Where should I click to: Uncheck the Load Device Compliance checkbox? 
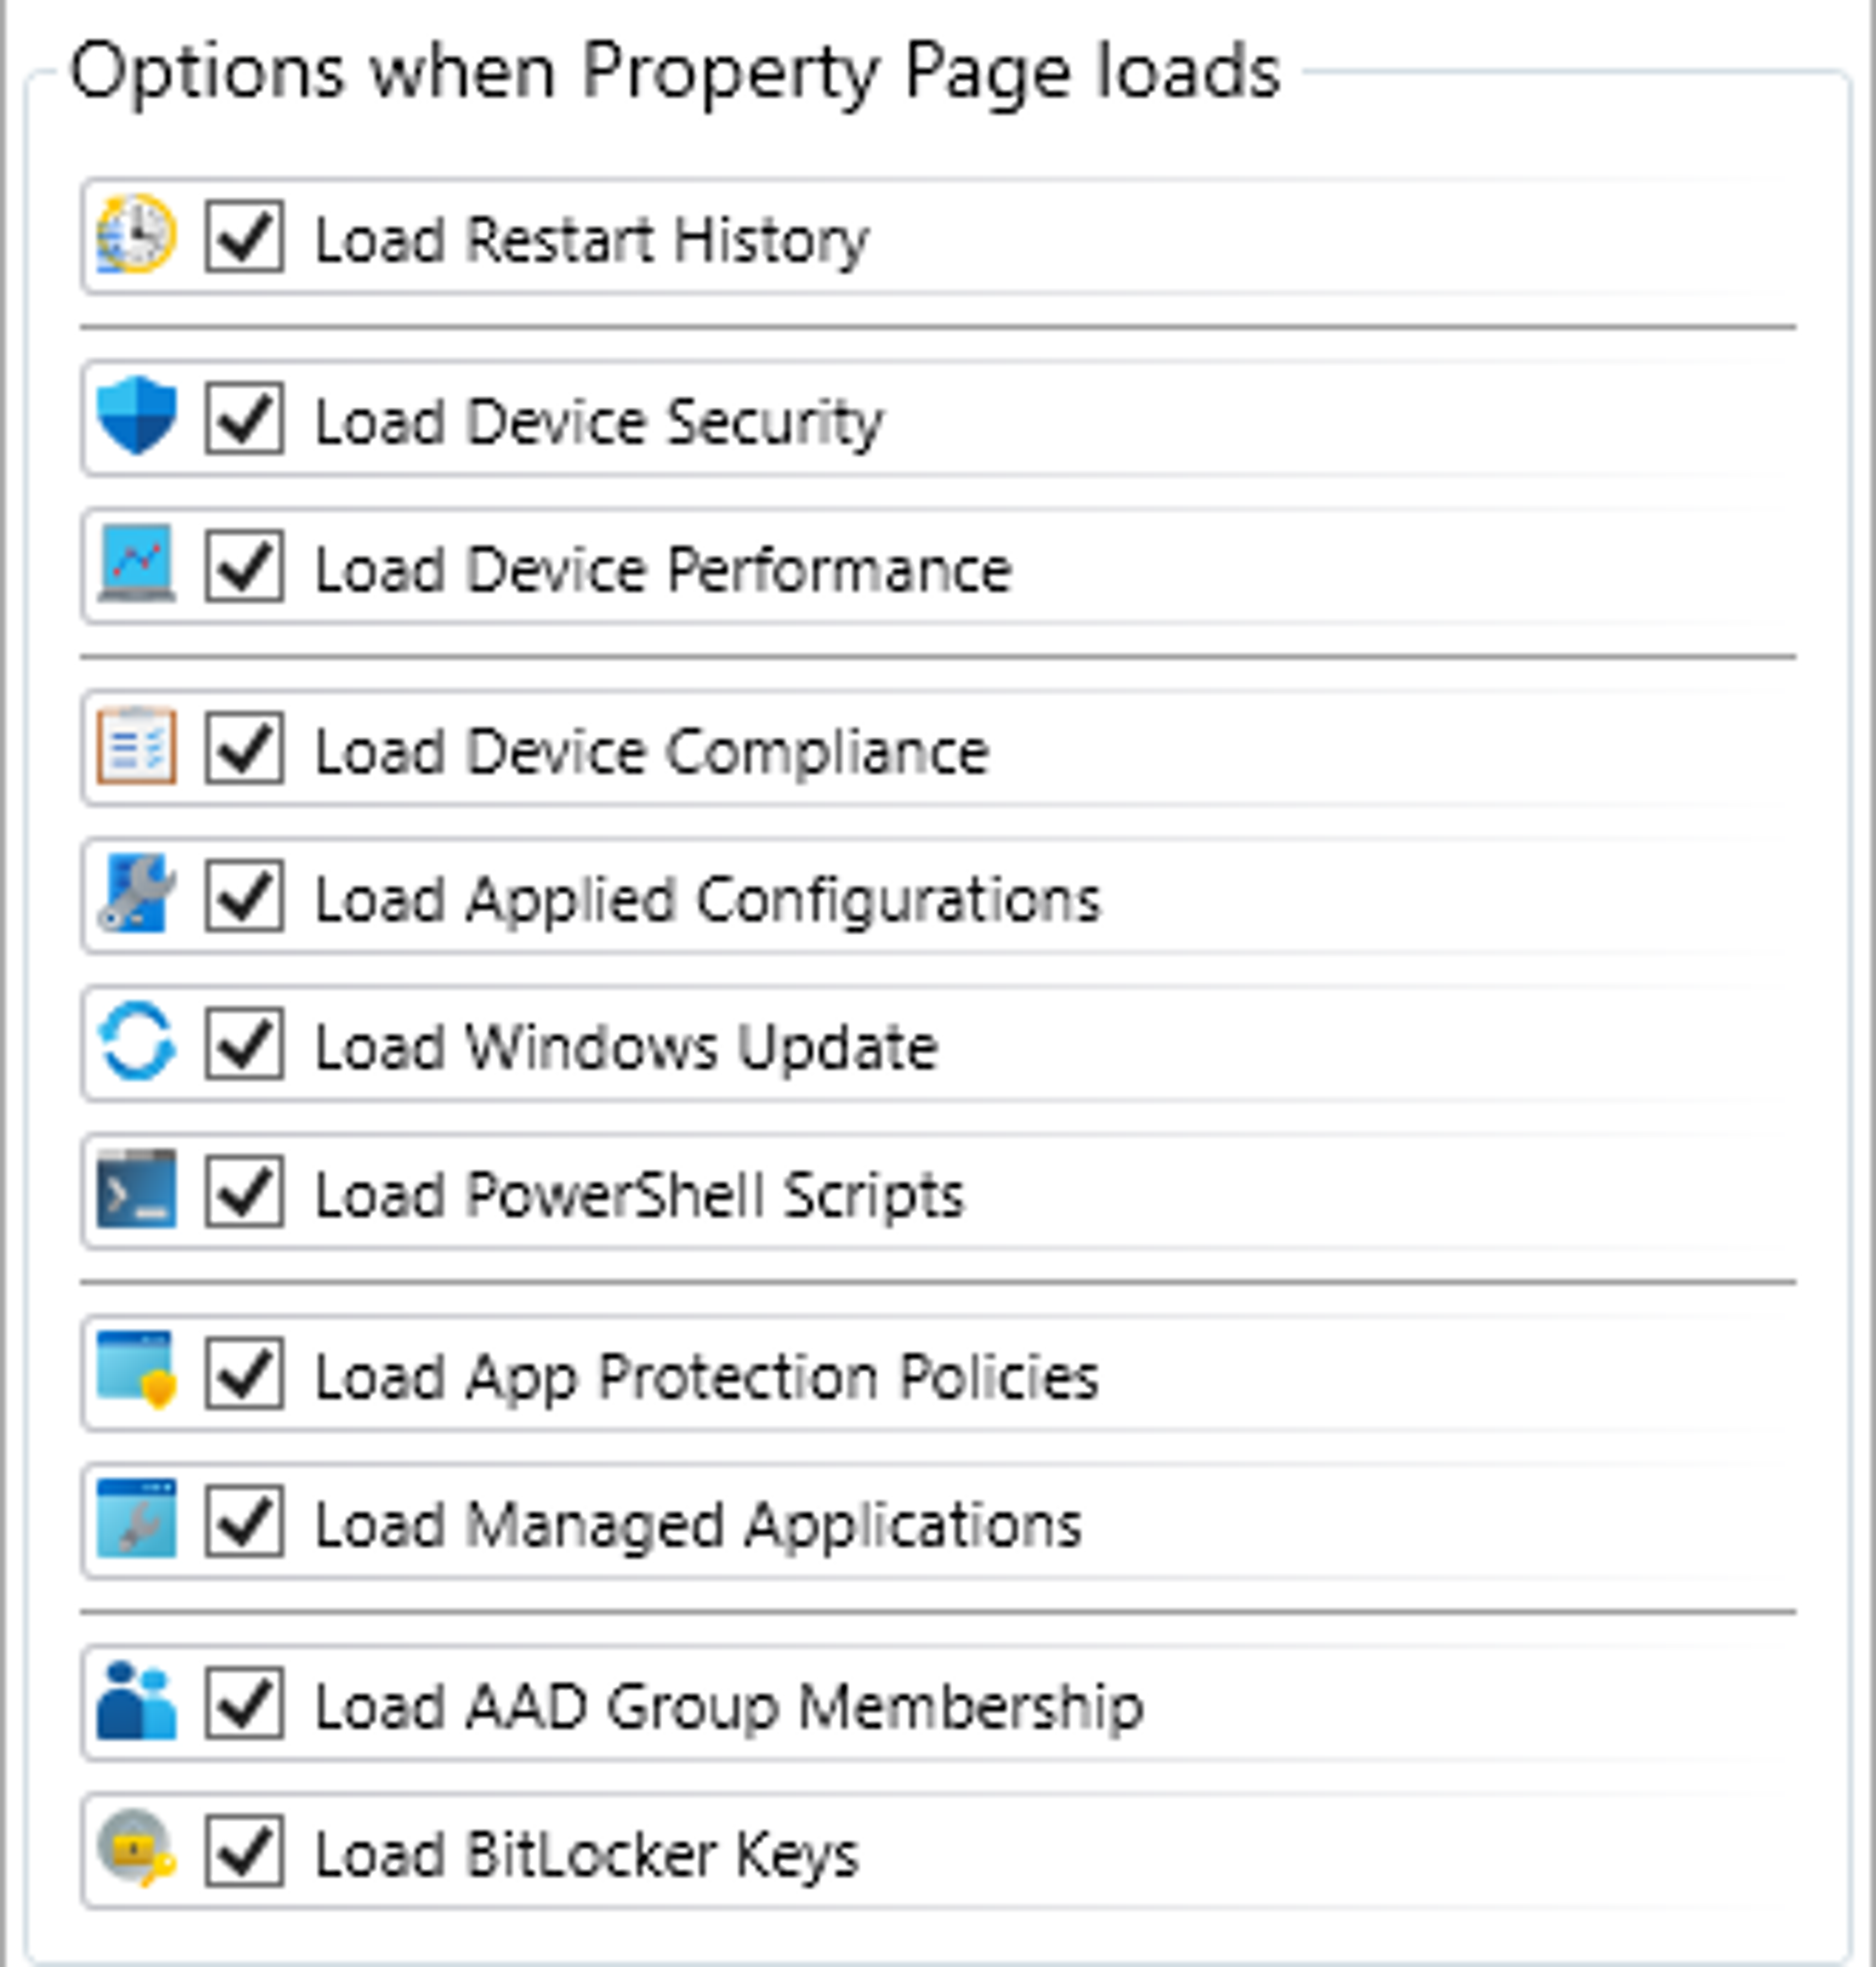coord(244,748)
